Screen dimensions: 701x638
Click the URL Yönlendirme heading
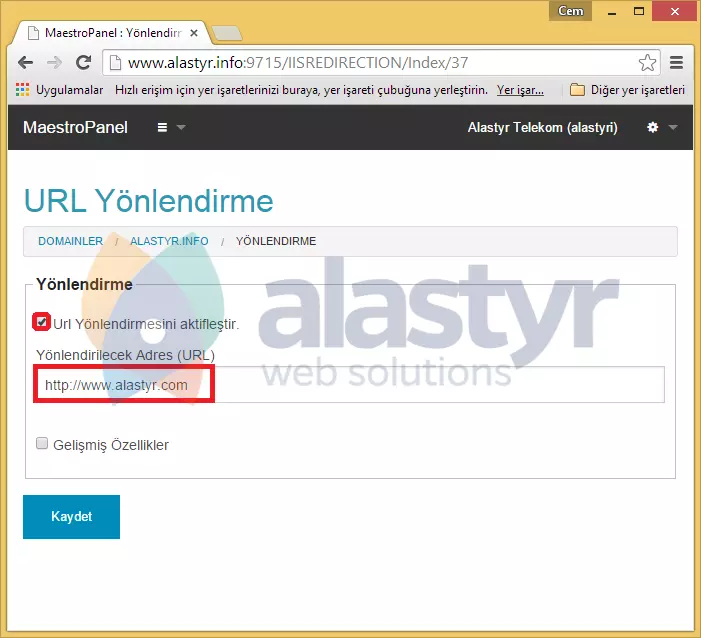point(148,201)
